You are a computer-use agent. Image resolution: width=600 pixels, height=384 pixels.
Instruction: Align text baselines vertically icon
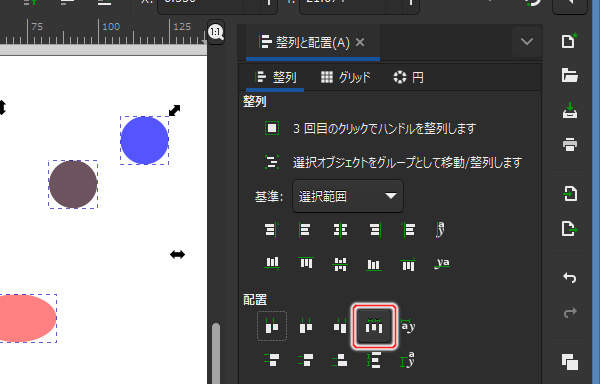442,264
